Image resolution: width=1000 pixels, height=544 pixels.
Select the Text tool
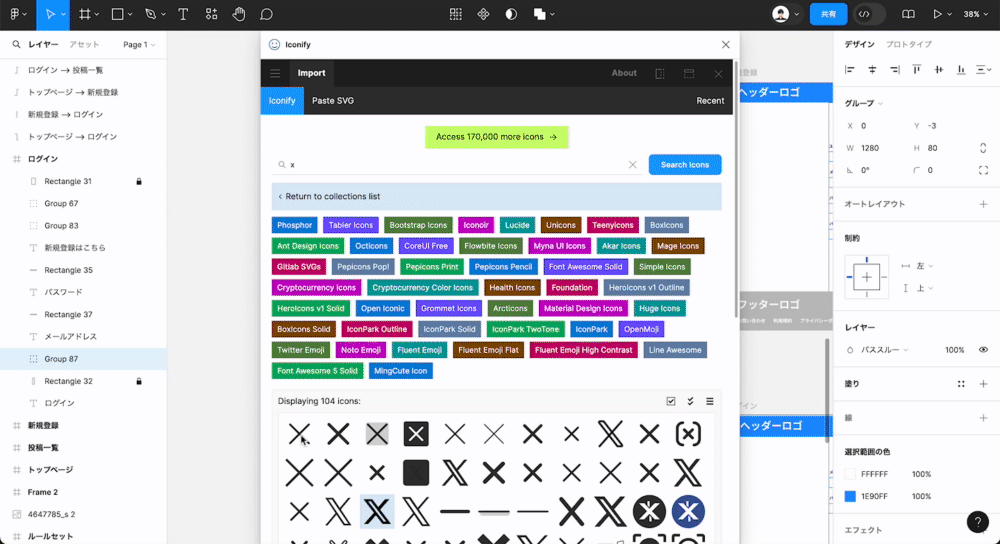tap(183, 14)
